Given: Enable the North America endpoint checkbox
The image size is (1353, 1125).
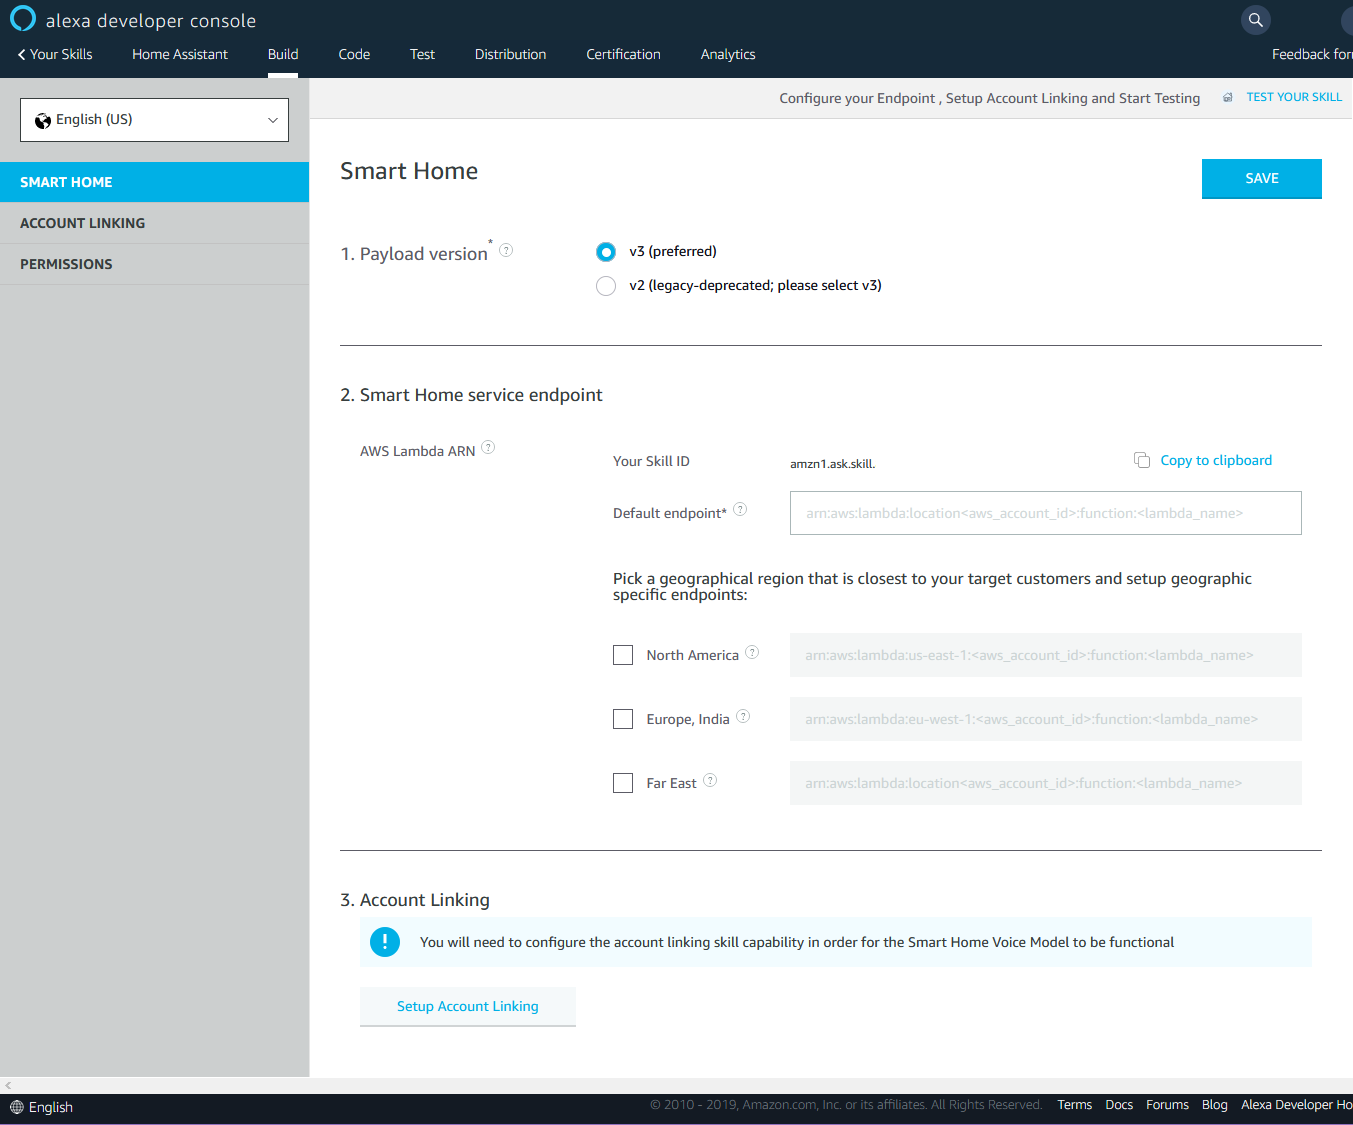Looking at the screenshot, I should pyautogui.click(x=623, y=655).
